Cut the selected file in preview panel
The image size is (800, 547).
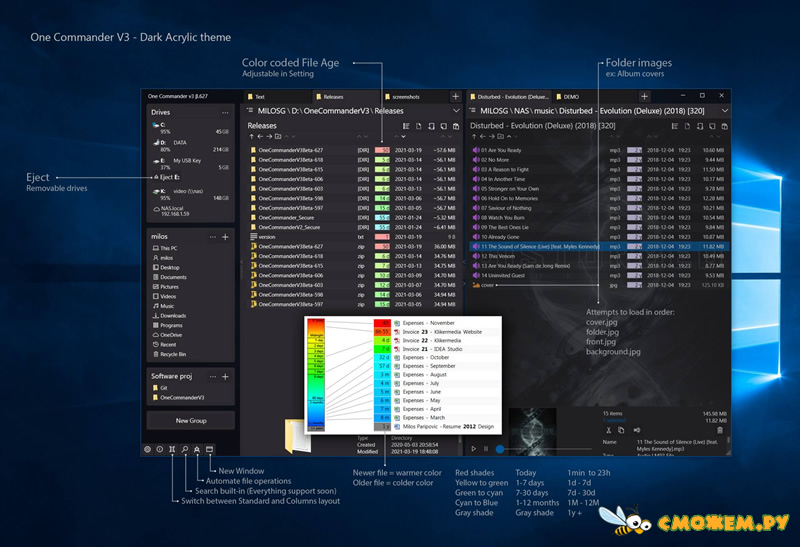(608, 430)
